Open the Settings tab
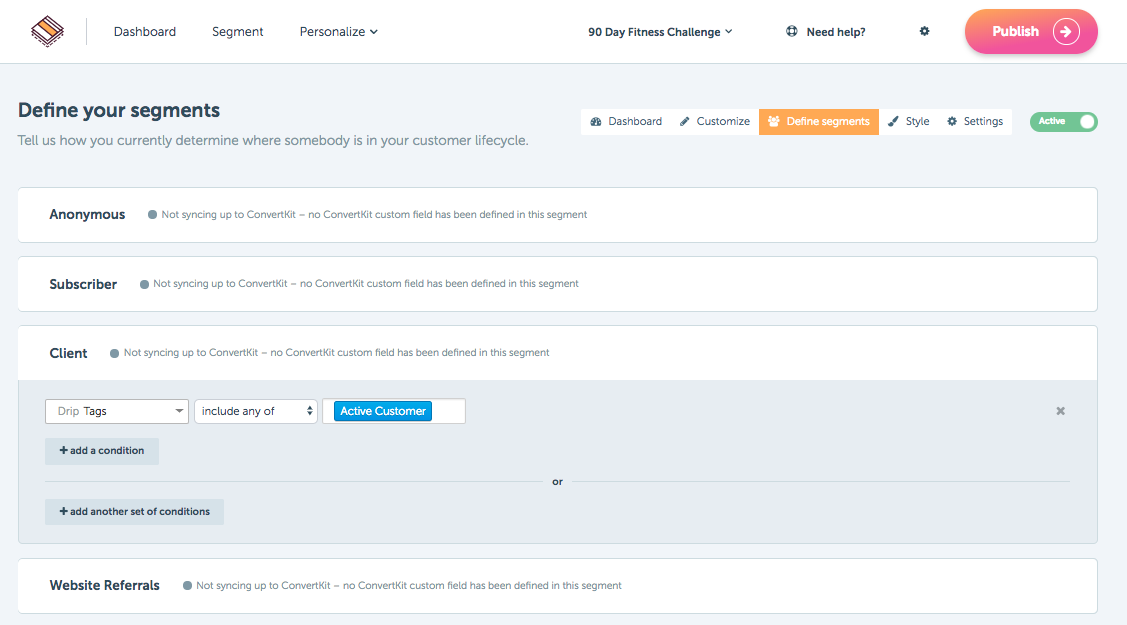 (x=975, y=121)
